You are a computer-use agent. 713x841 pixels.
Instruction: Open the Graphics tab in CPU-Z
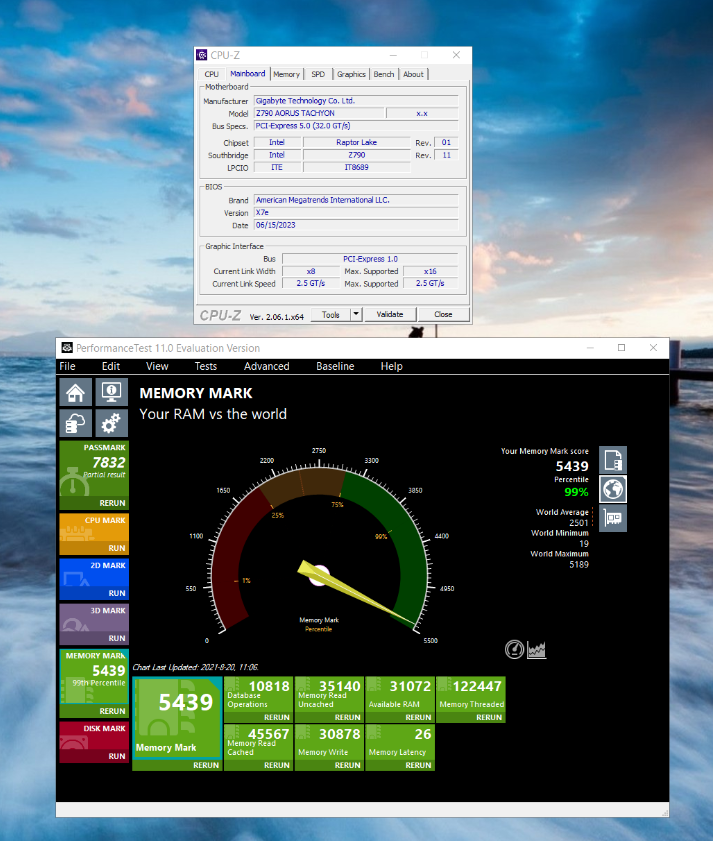point(351,74)
